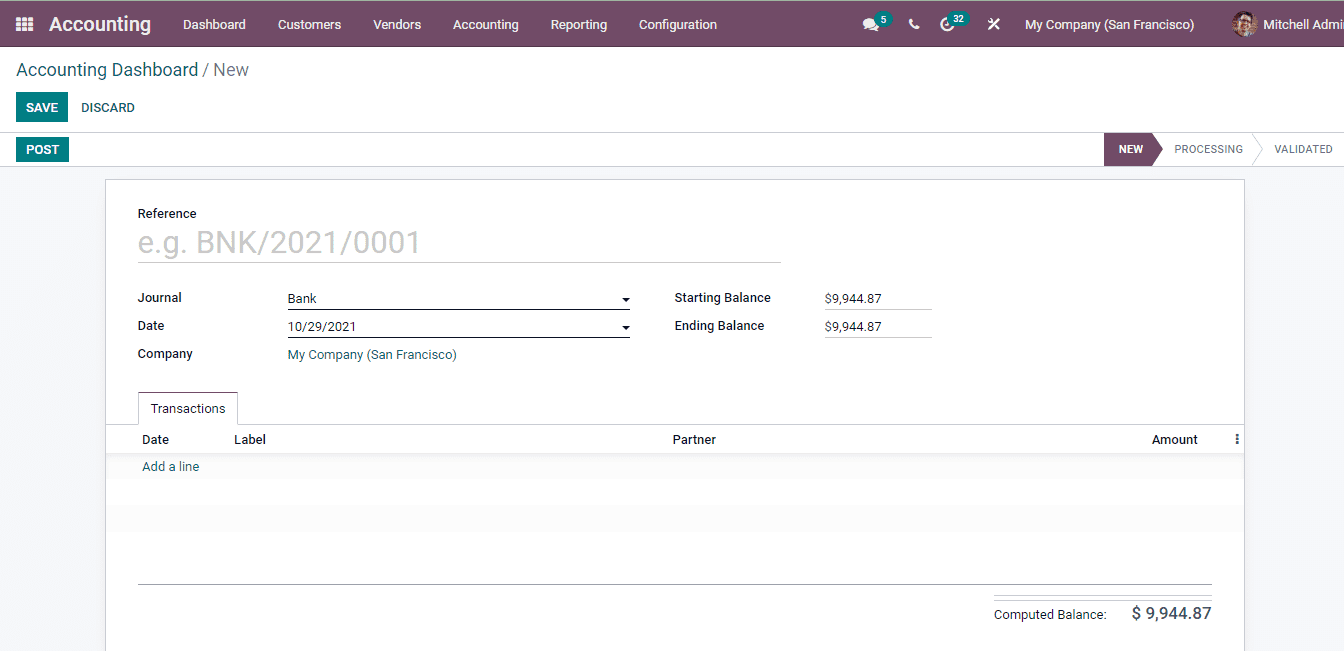This screenshot has width=1344, height=651.
Task: Click the POST button
Action: coord(42,149)
